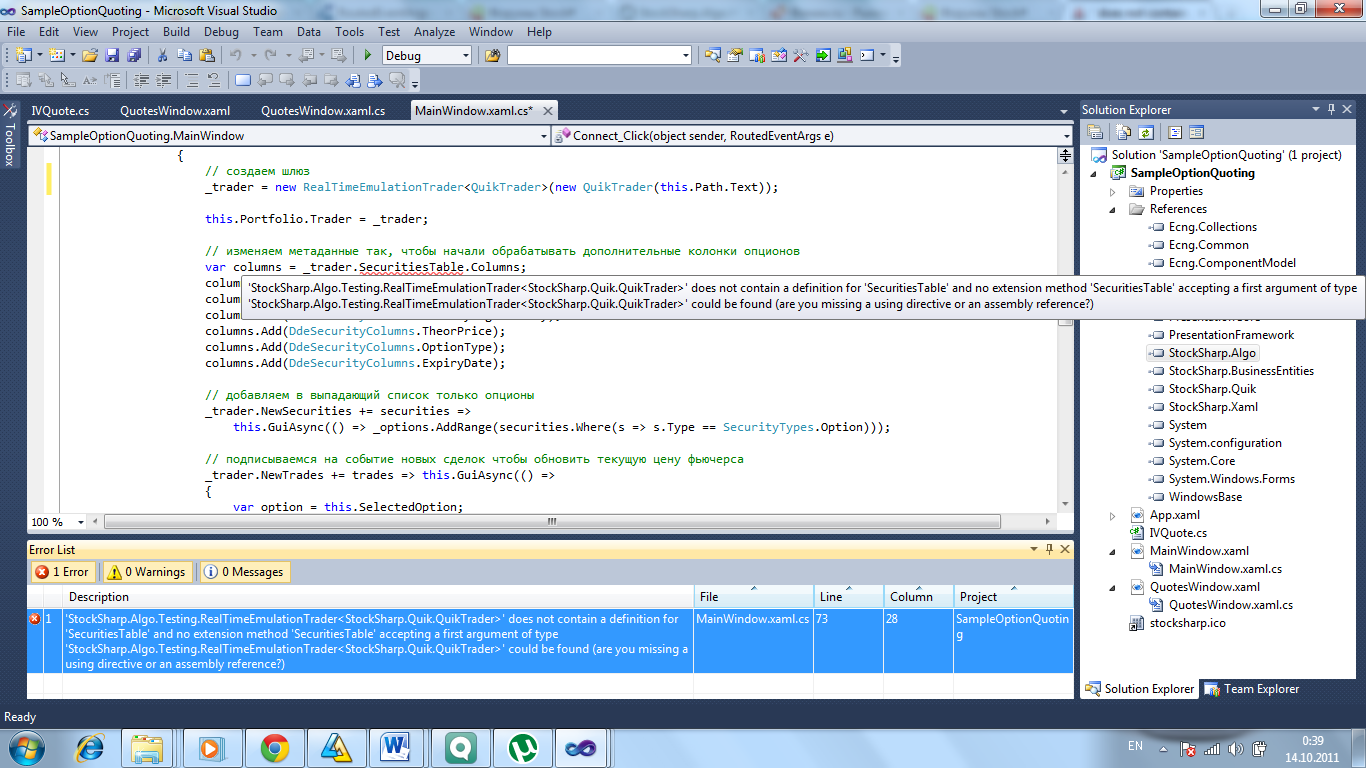Sort error list by Project column

coord(1013,596)
